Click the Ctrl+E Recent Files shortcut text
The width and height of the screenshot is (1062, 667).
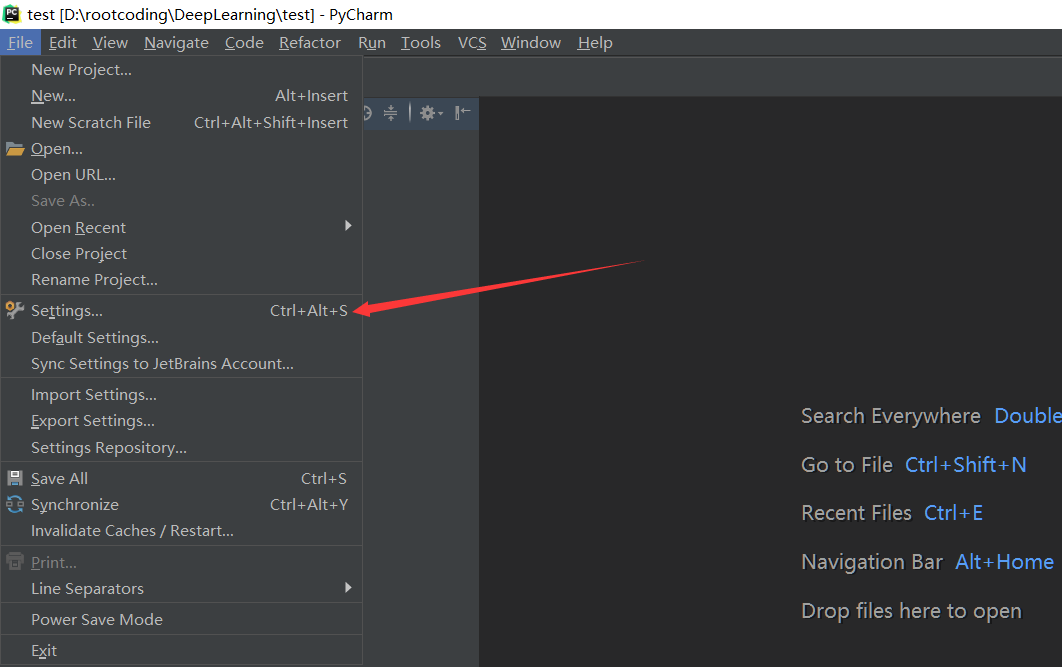pos(954,513)
